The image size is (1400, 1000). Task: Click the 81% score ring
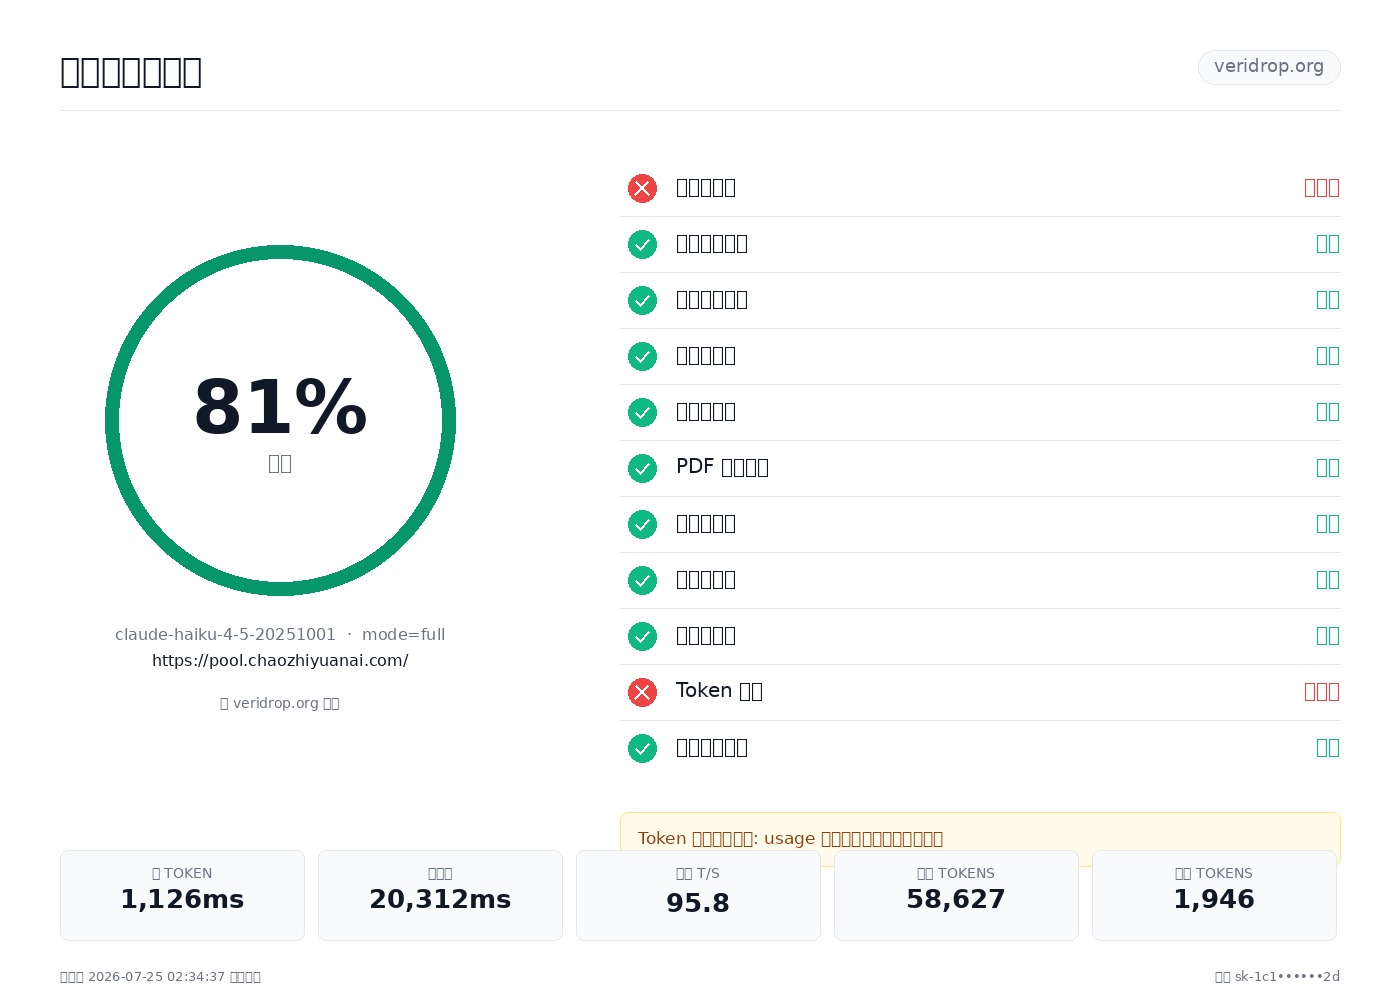pos(280,420)
